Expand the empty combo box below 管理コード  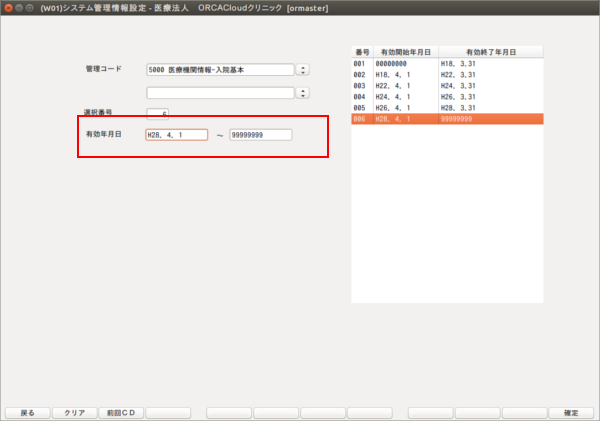point(303,93)
